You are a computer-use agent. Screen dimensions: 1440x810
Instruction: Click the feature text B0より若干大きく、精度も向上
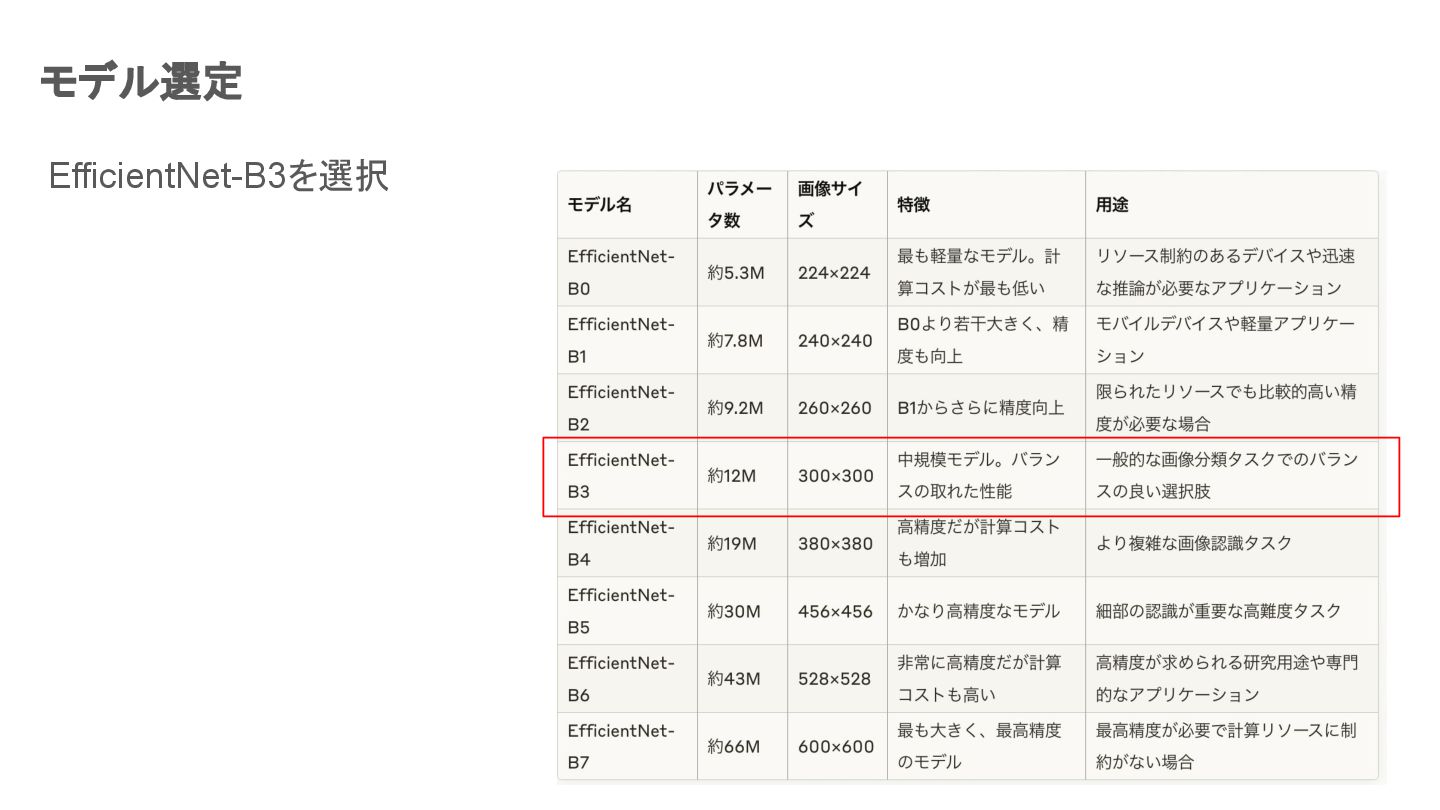click(x=983, y=340)
